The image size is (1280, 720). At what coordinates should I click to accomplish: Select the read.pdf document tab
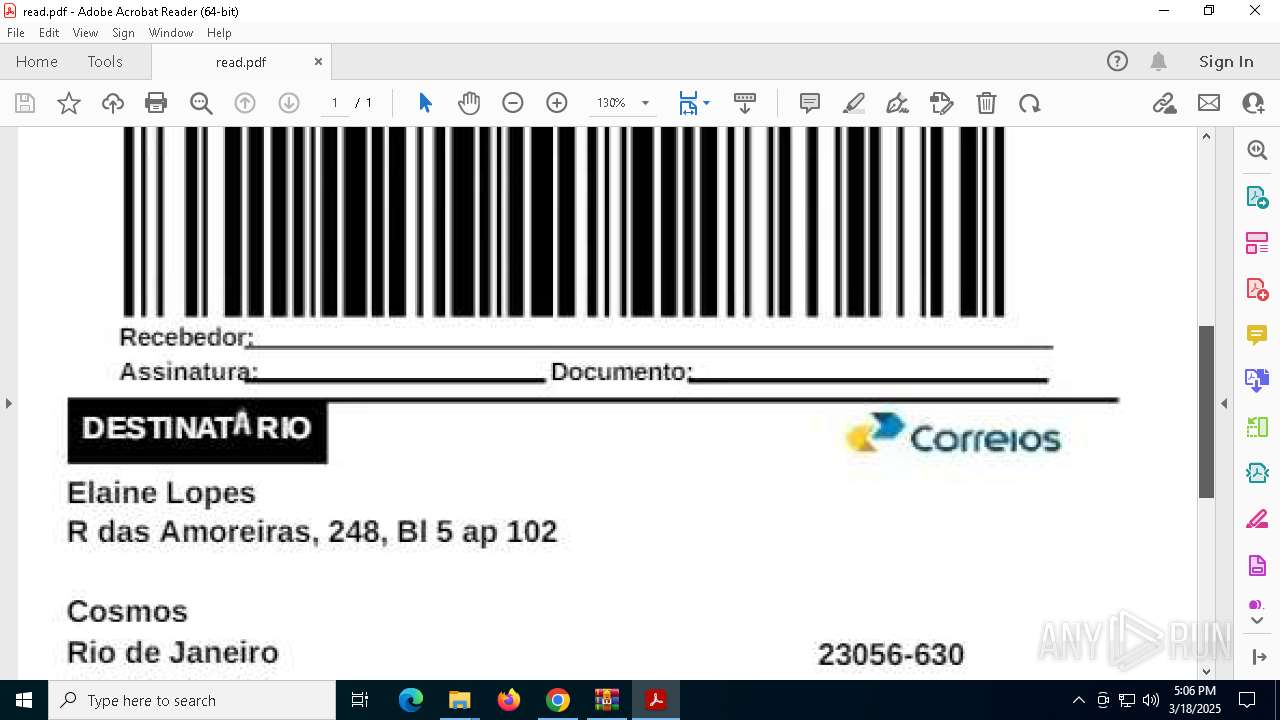point(241,62)
